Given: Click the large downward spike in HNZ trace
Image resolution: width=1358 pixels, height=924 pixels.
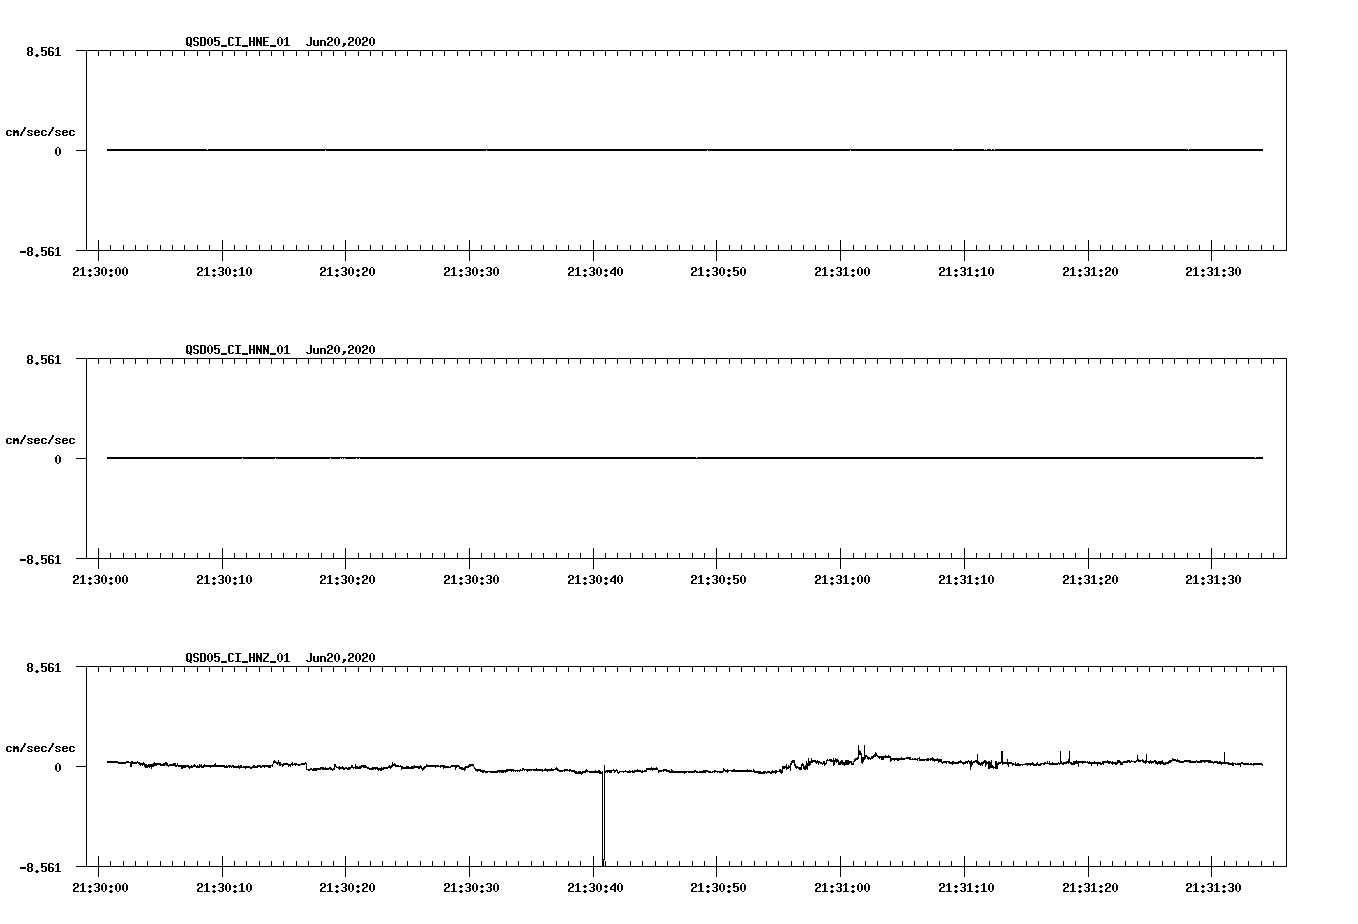Looking at the screenshot, I should click(603, 818).
